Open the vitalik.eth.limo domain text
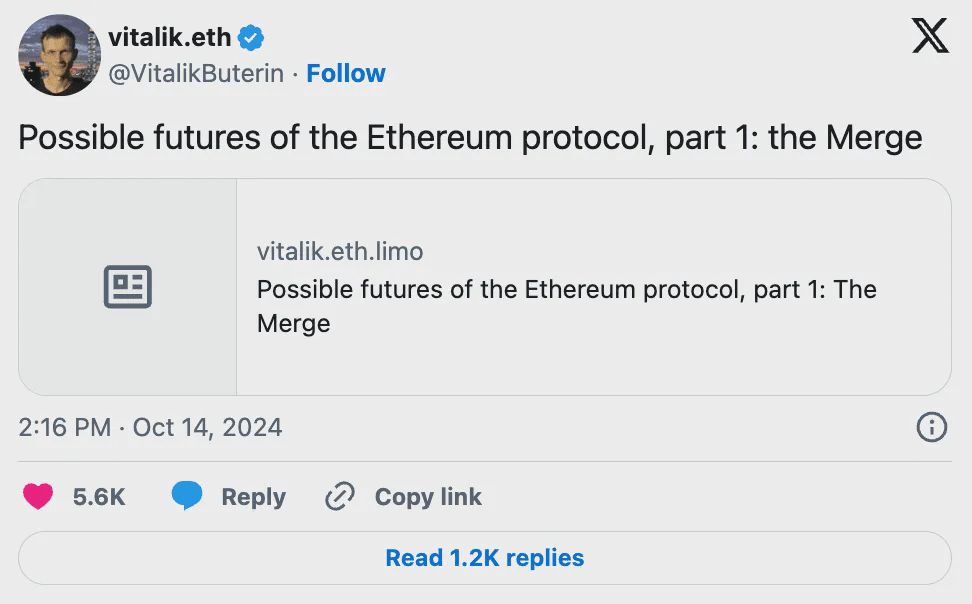The image size is (972, 604). (340, 251)
